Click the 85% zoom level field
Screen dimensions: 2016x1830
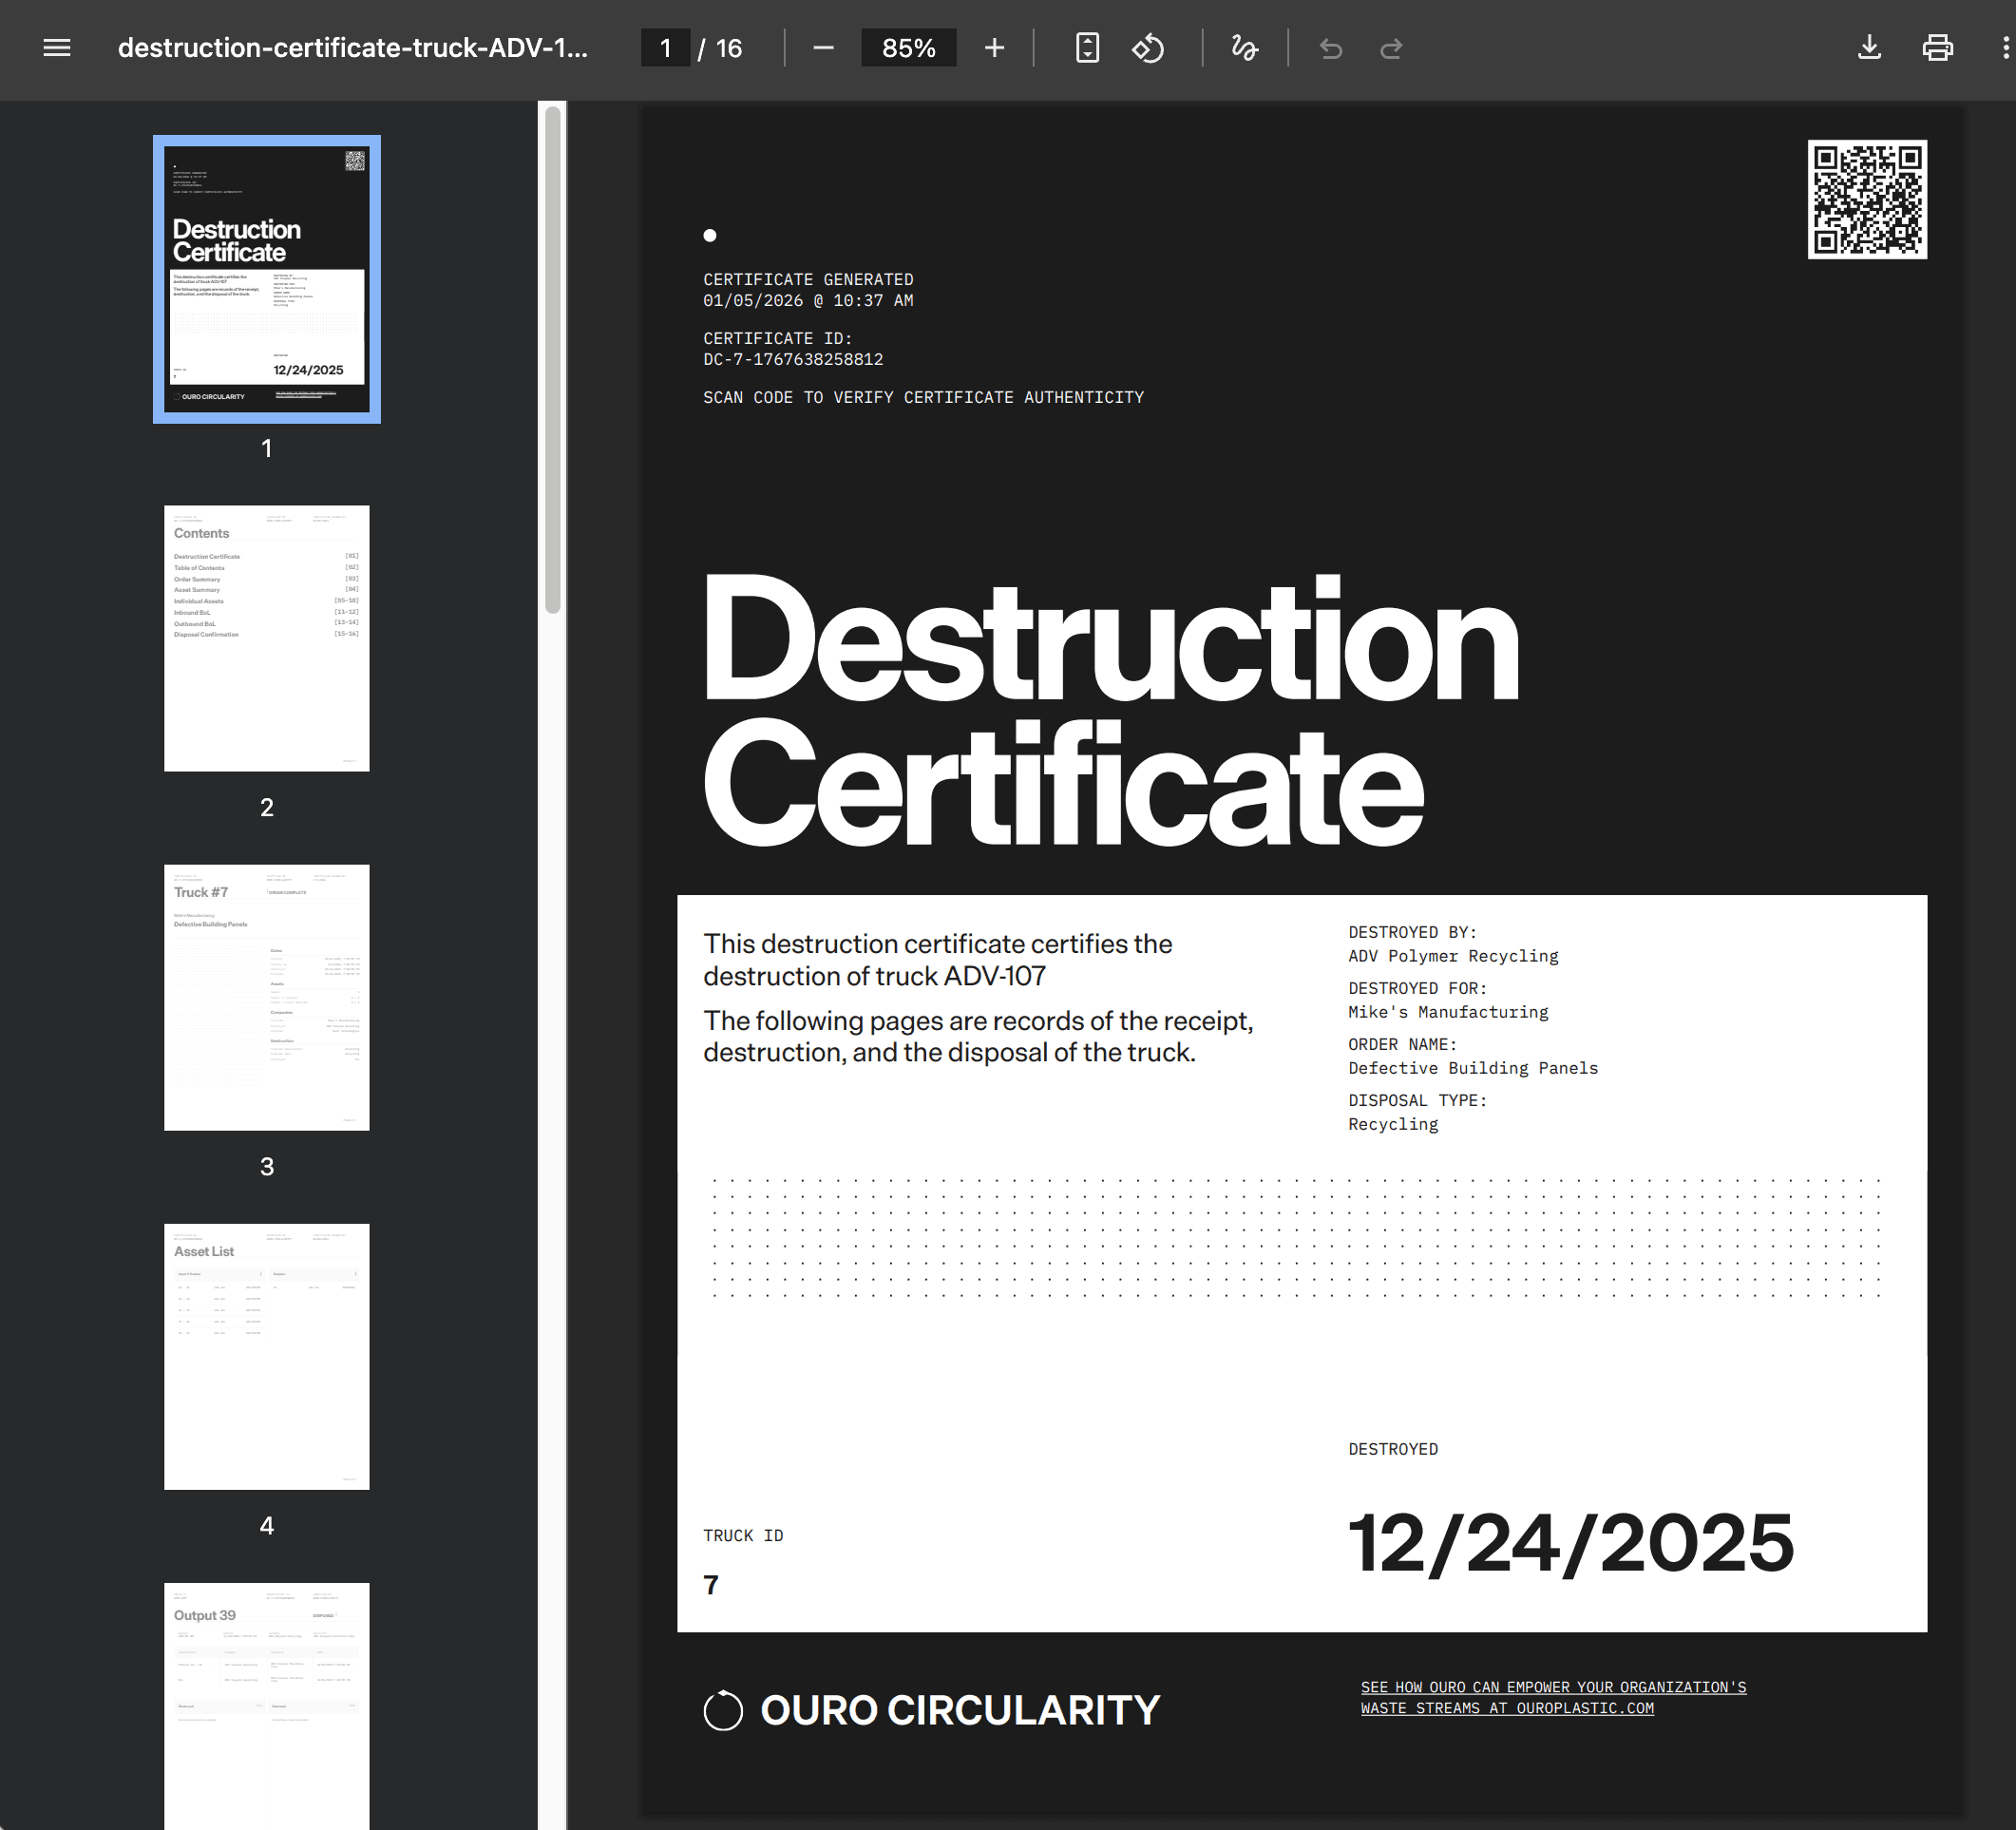click(908, 48)
